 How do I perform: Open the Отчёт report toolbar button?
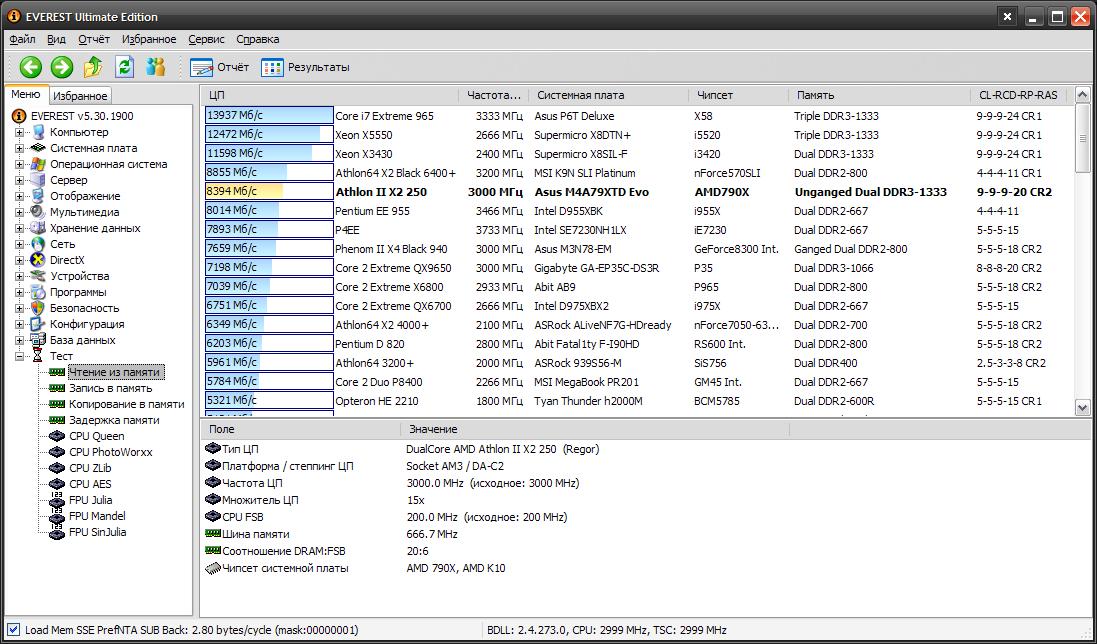[x=219, y=67]
